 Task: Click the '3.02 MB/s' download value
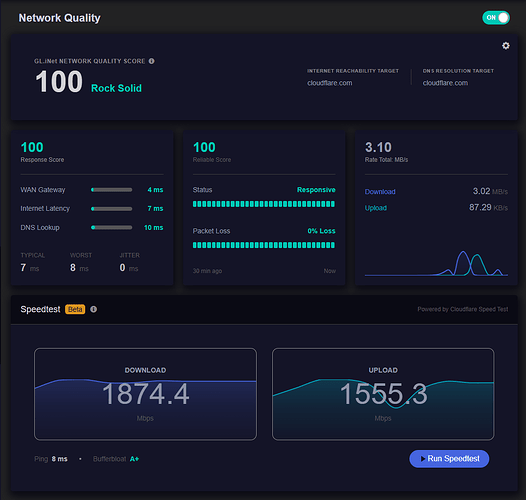(490, 191)
